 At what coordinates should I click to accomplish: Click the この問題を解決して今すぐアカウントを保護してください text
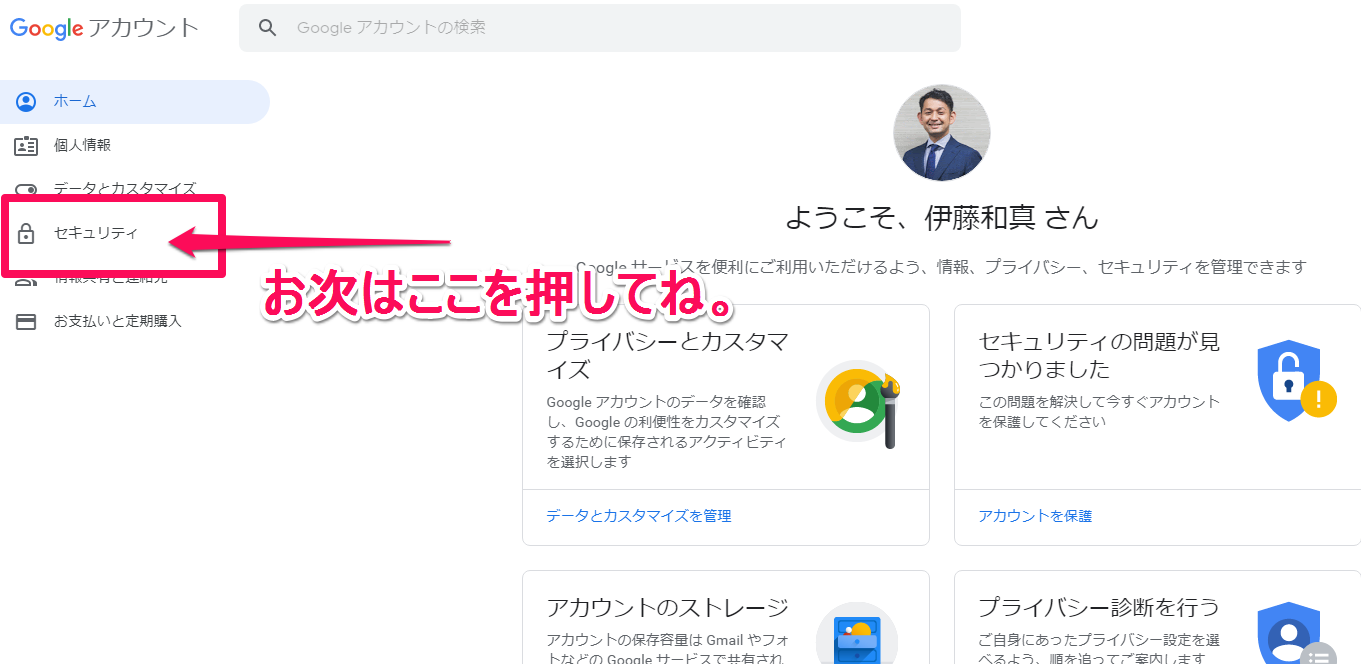point(1099,411)
